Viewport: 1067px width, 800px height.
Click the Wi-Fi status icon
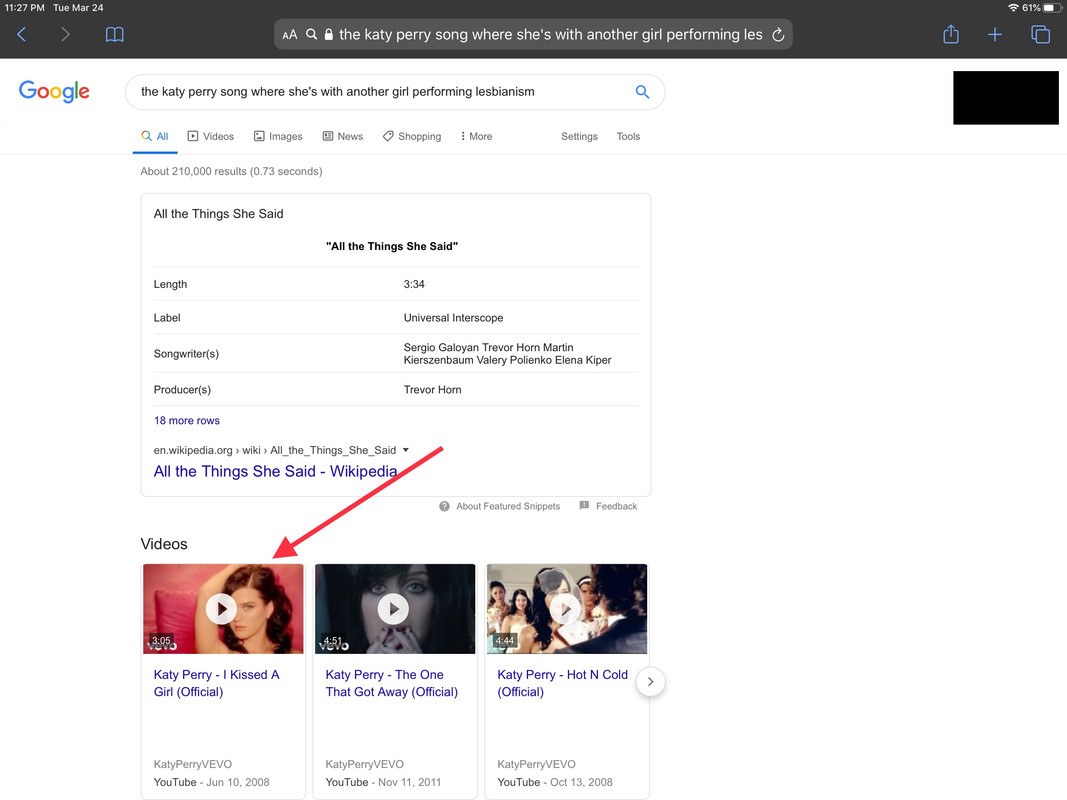click(1013, 7)
